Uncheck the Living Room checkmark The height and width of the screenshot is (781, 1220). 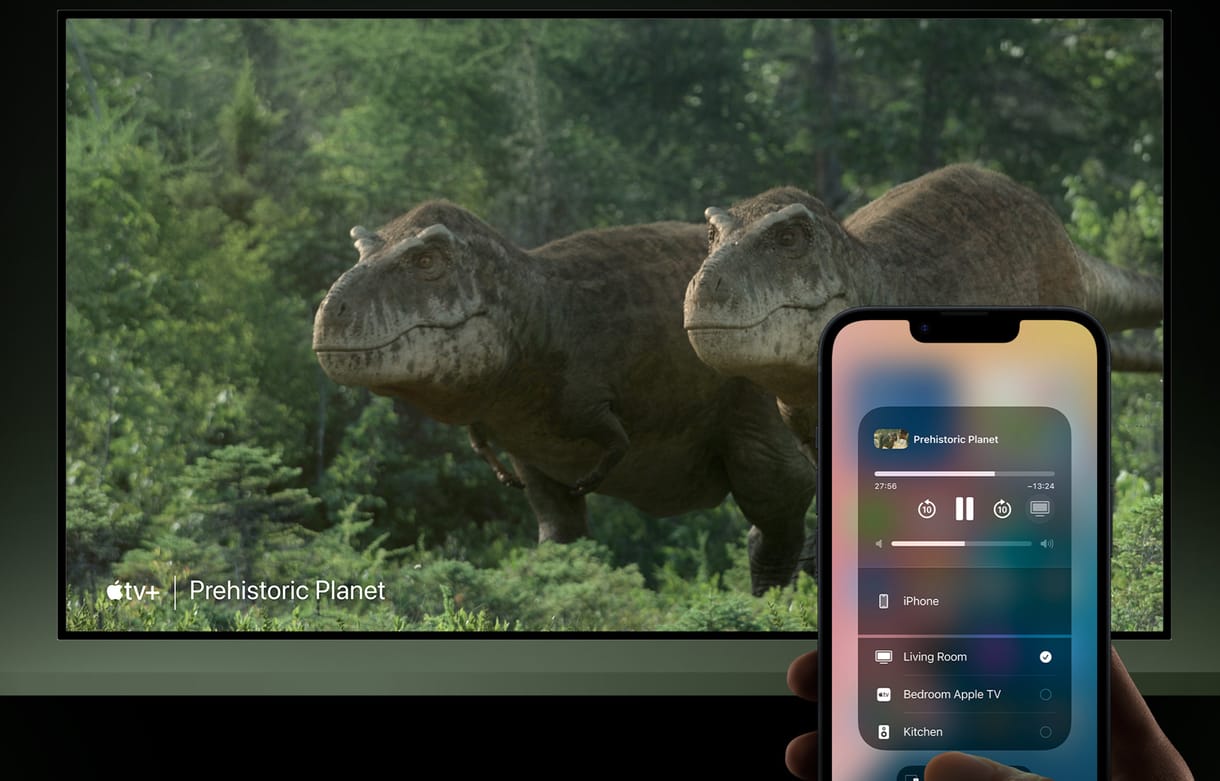[x=1045, y=657]
